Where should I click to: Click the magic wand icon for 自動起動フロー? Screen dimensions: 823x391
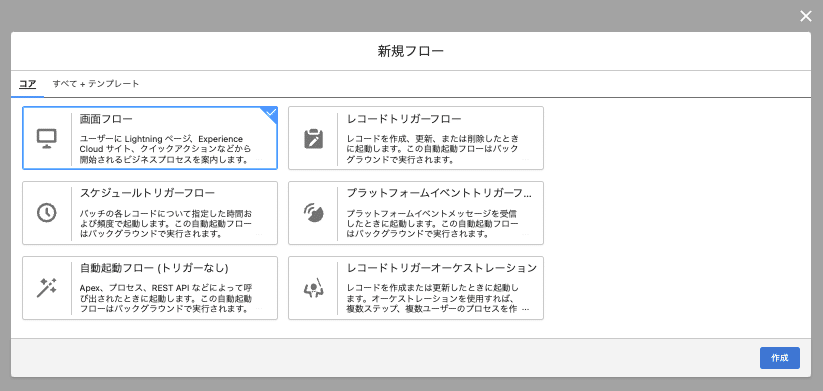point(46,288)
